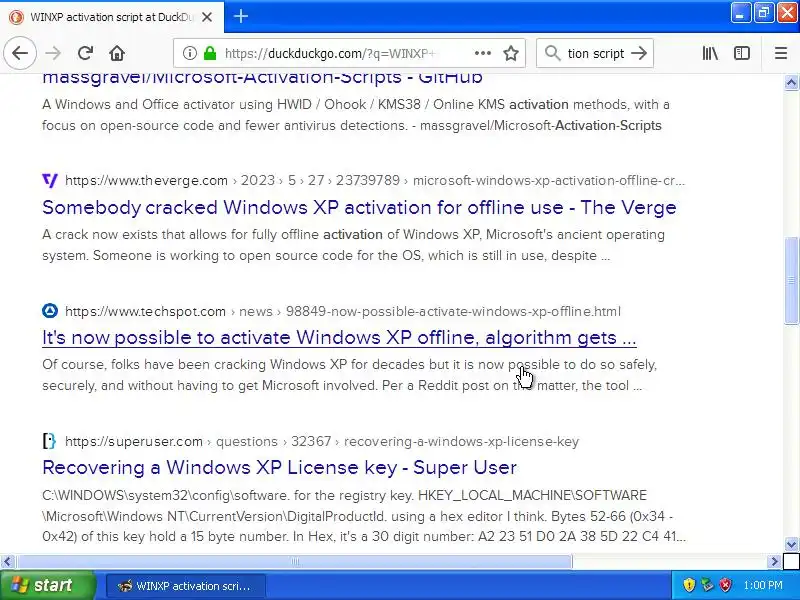Click the search magnifier icon
Viewport: 800px width, 600px height.
click(553, 53)
